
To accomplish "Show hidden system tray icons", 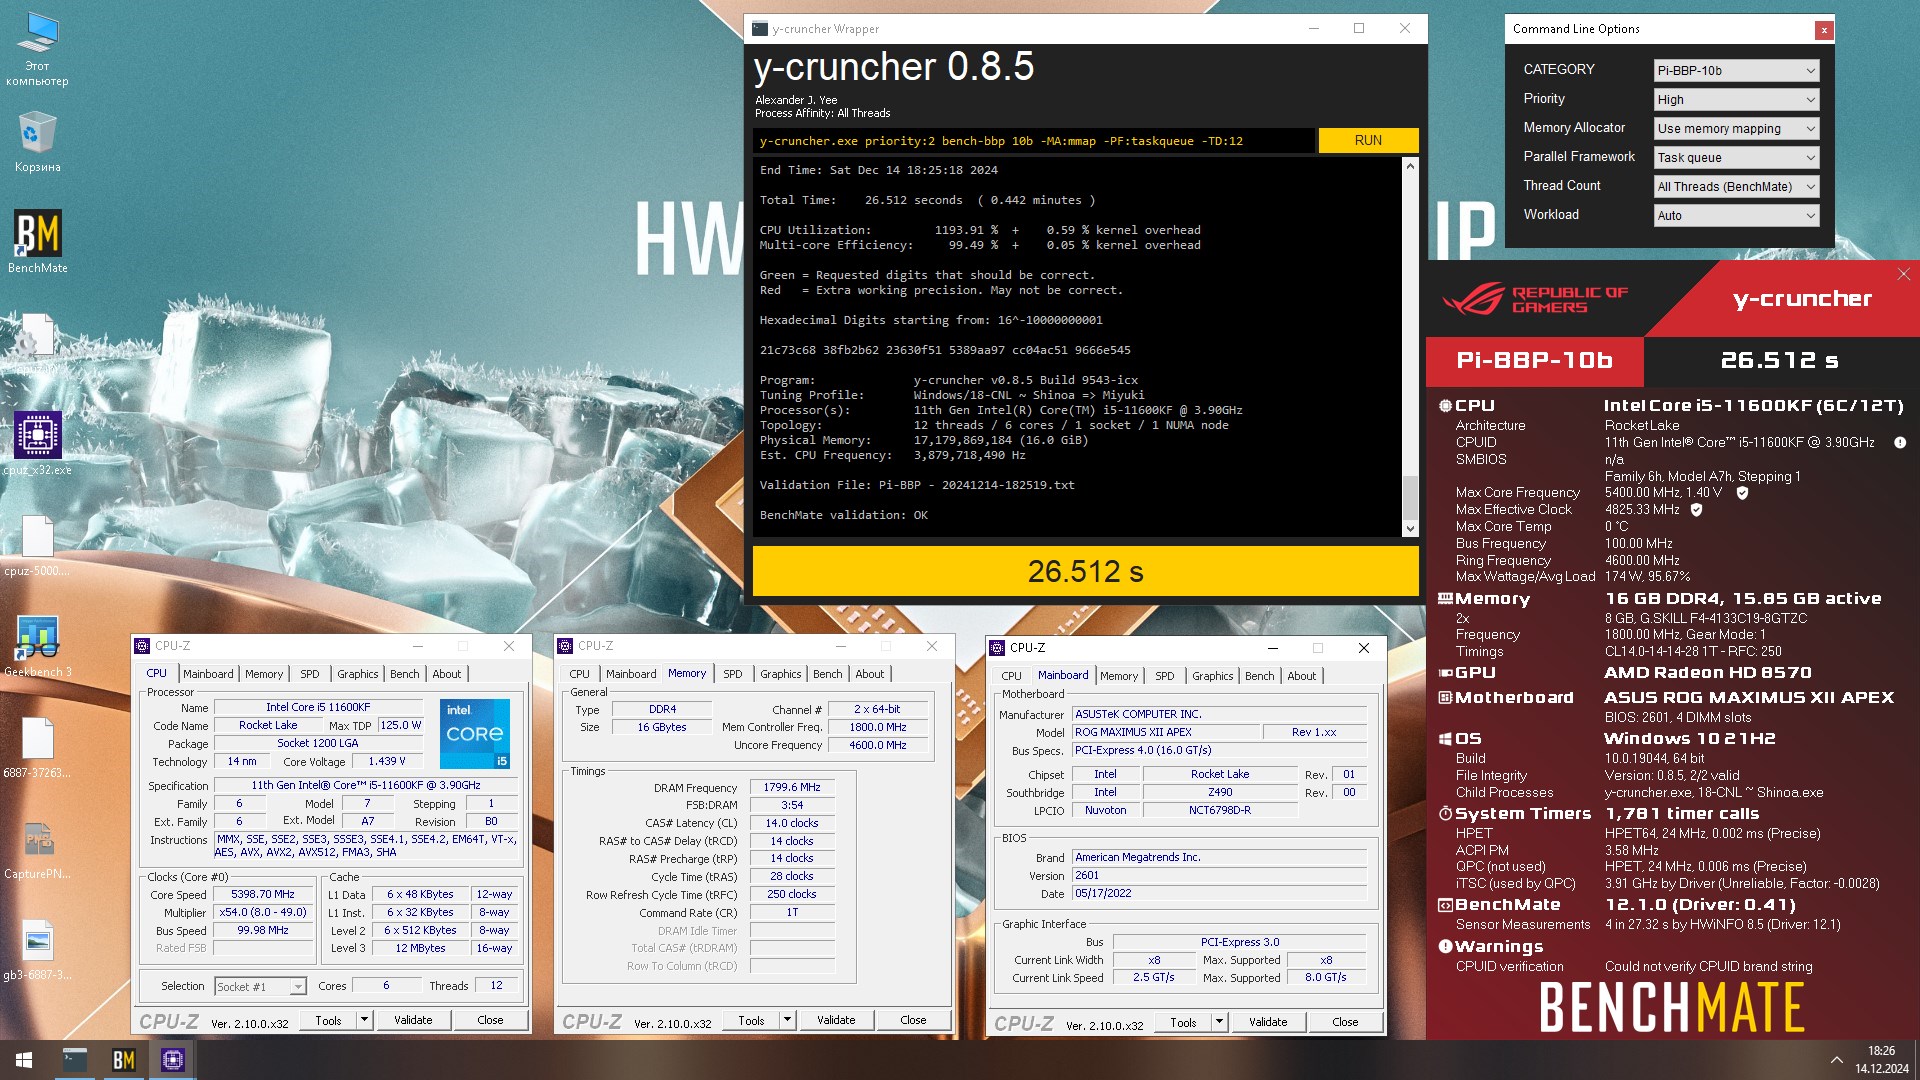I will pyautogui.click(x=1836, y=1060).
